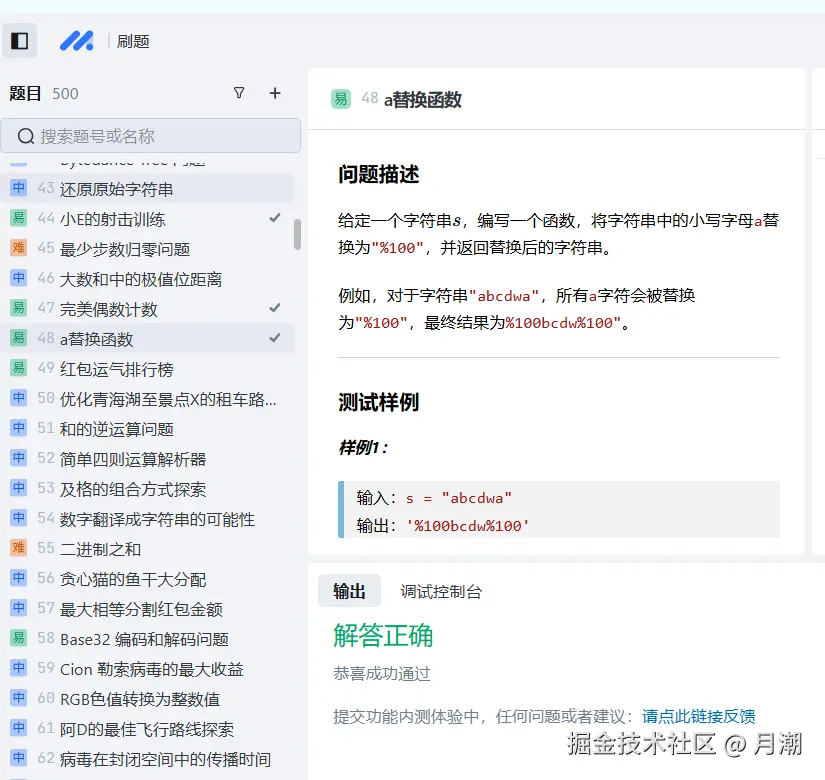Click the 易 difficulty badge beside a替换函数 title
Image resolution: width=825 pixels, height=780 pixels.
click(x=340, y=100)
